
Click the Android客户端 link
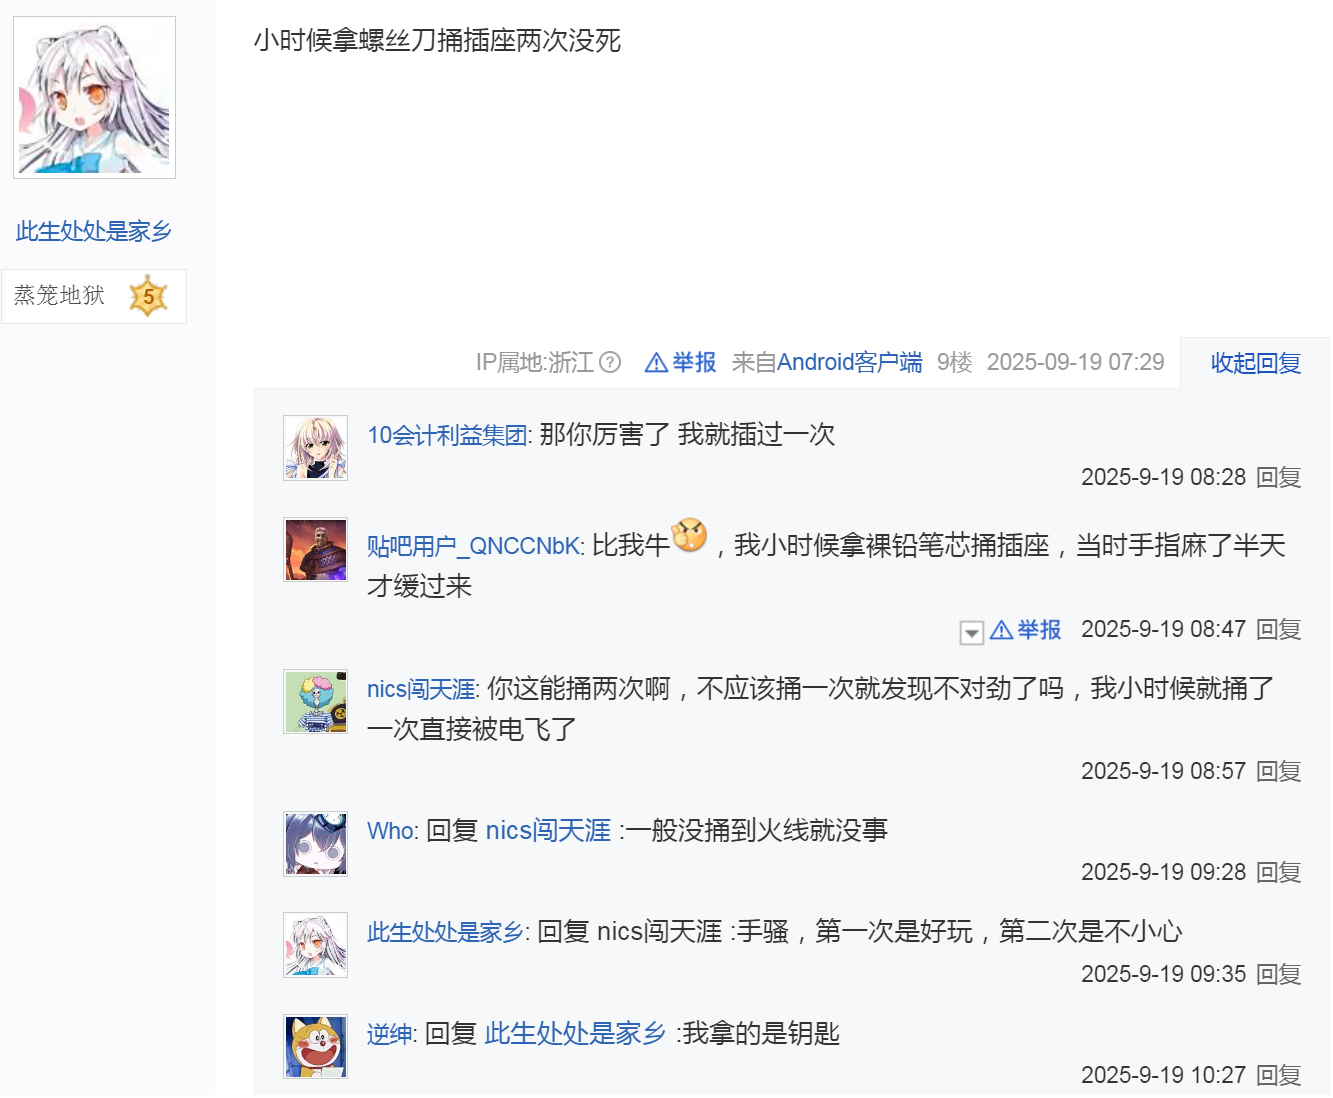pos(849,362)
